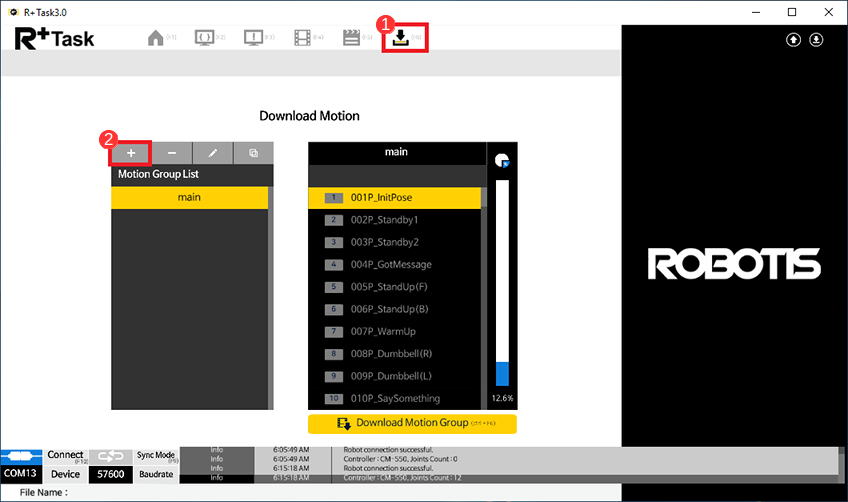The image size is (848, 502).
Task: Select the main motion group
Action: 189,198
